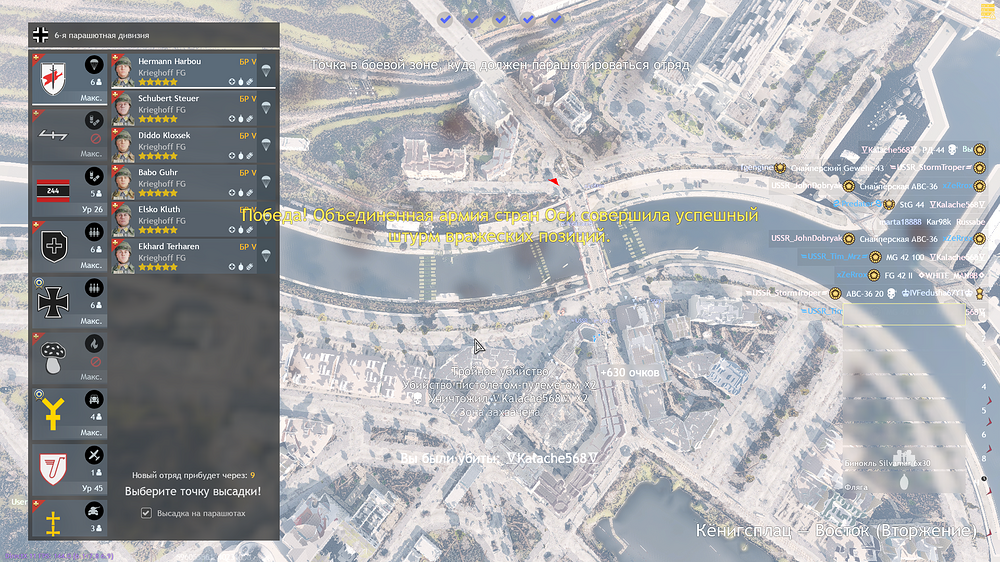Click the riflemen icon on Iron Cross squad
1000x562 pixels.
coord(94,288)
